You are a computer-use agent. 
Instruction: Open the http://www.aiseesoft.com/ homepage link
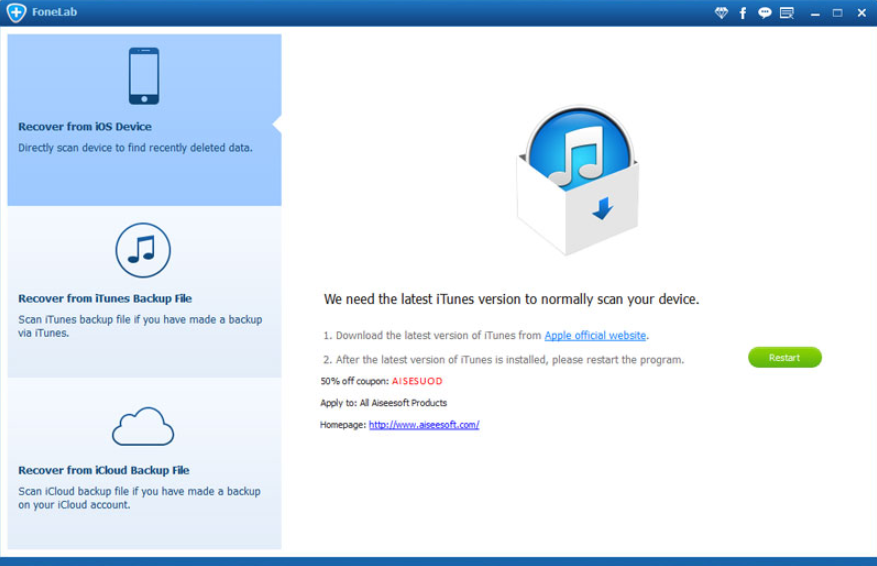[x=424, y=424]
